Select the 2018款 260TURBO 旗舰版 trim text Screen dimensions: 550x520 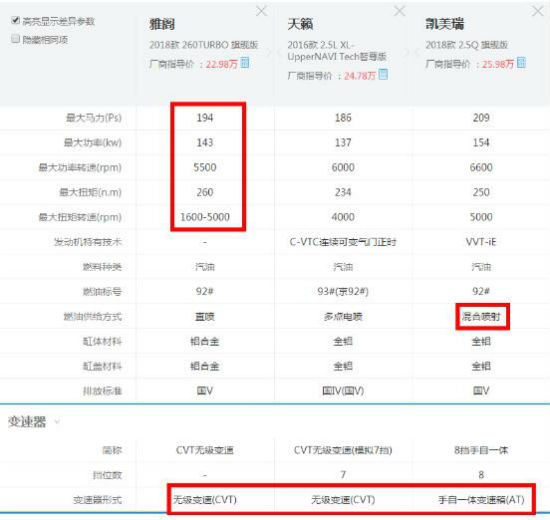tap(203, 45)
